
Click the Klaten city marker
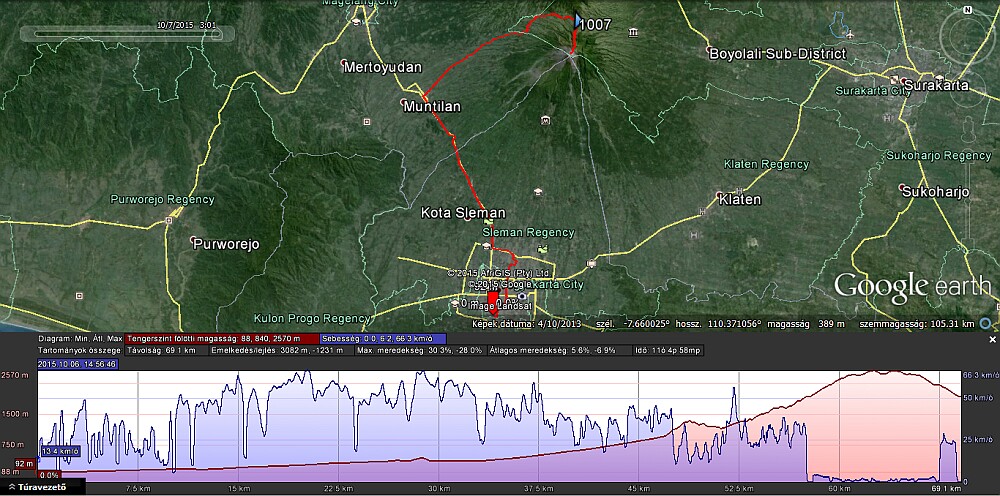[721, 198]
